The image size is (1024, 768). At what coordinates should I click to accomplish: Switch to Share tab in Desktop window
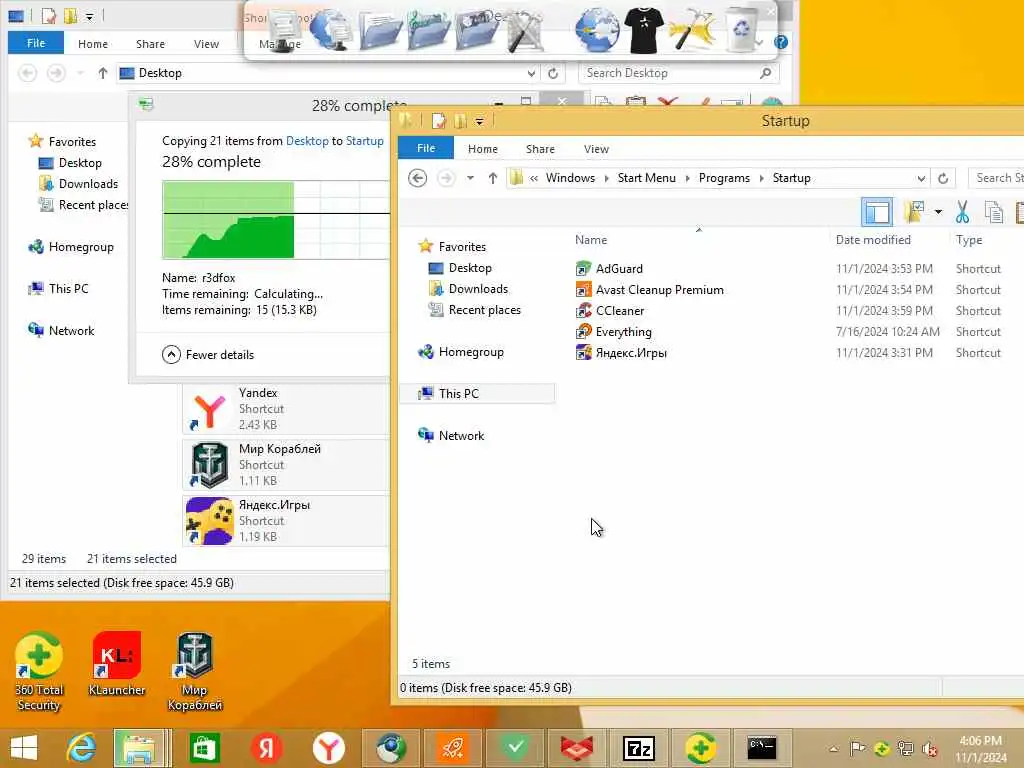pyautogui.click(x=150, y=44)
